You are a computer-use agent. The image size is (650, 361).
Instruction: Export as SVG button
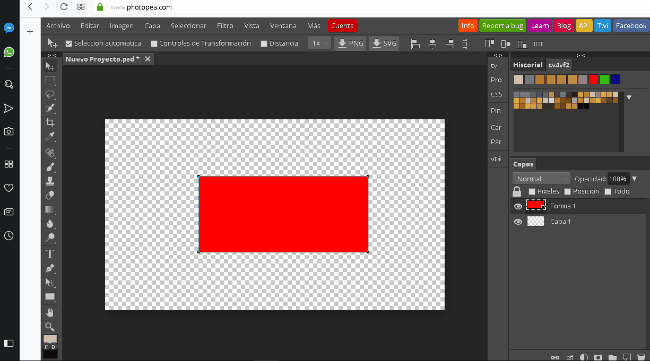(384, 43)
